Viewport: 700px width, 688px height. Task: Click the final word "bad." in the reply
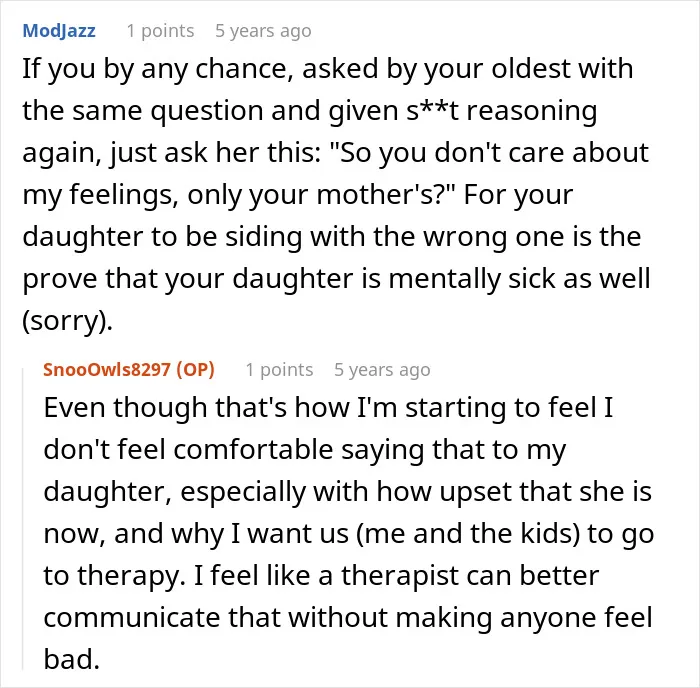coord(71,659)
